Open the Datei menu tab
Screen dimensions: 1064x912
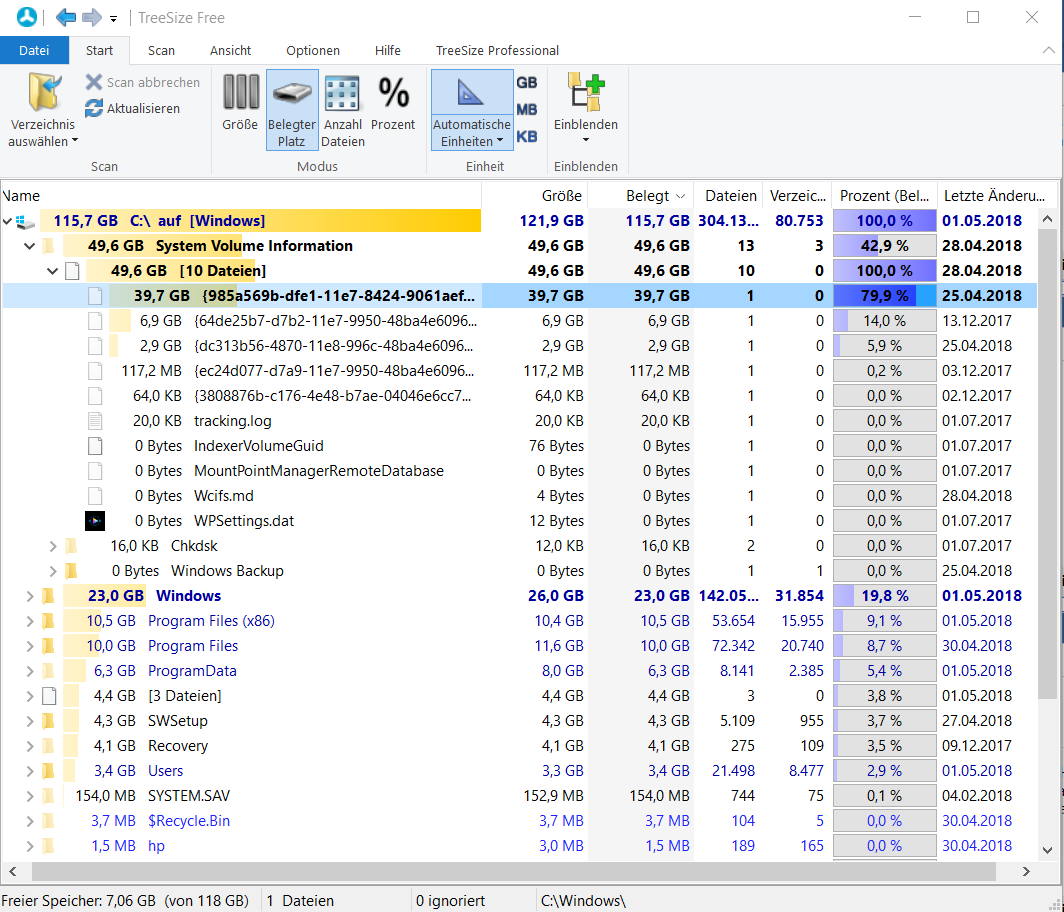(x=34, y=50)
